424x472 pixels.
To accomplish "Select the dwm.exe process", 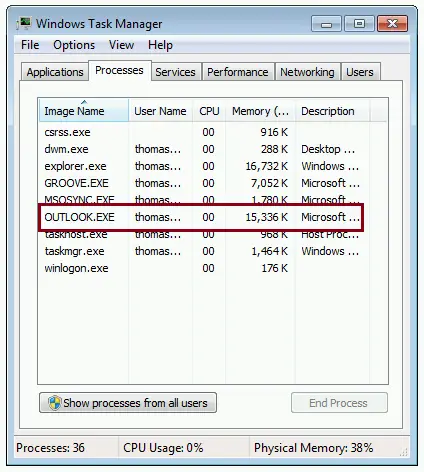I will coord(204,149).
